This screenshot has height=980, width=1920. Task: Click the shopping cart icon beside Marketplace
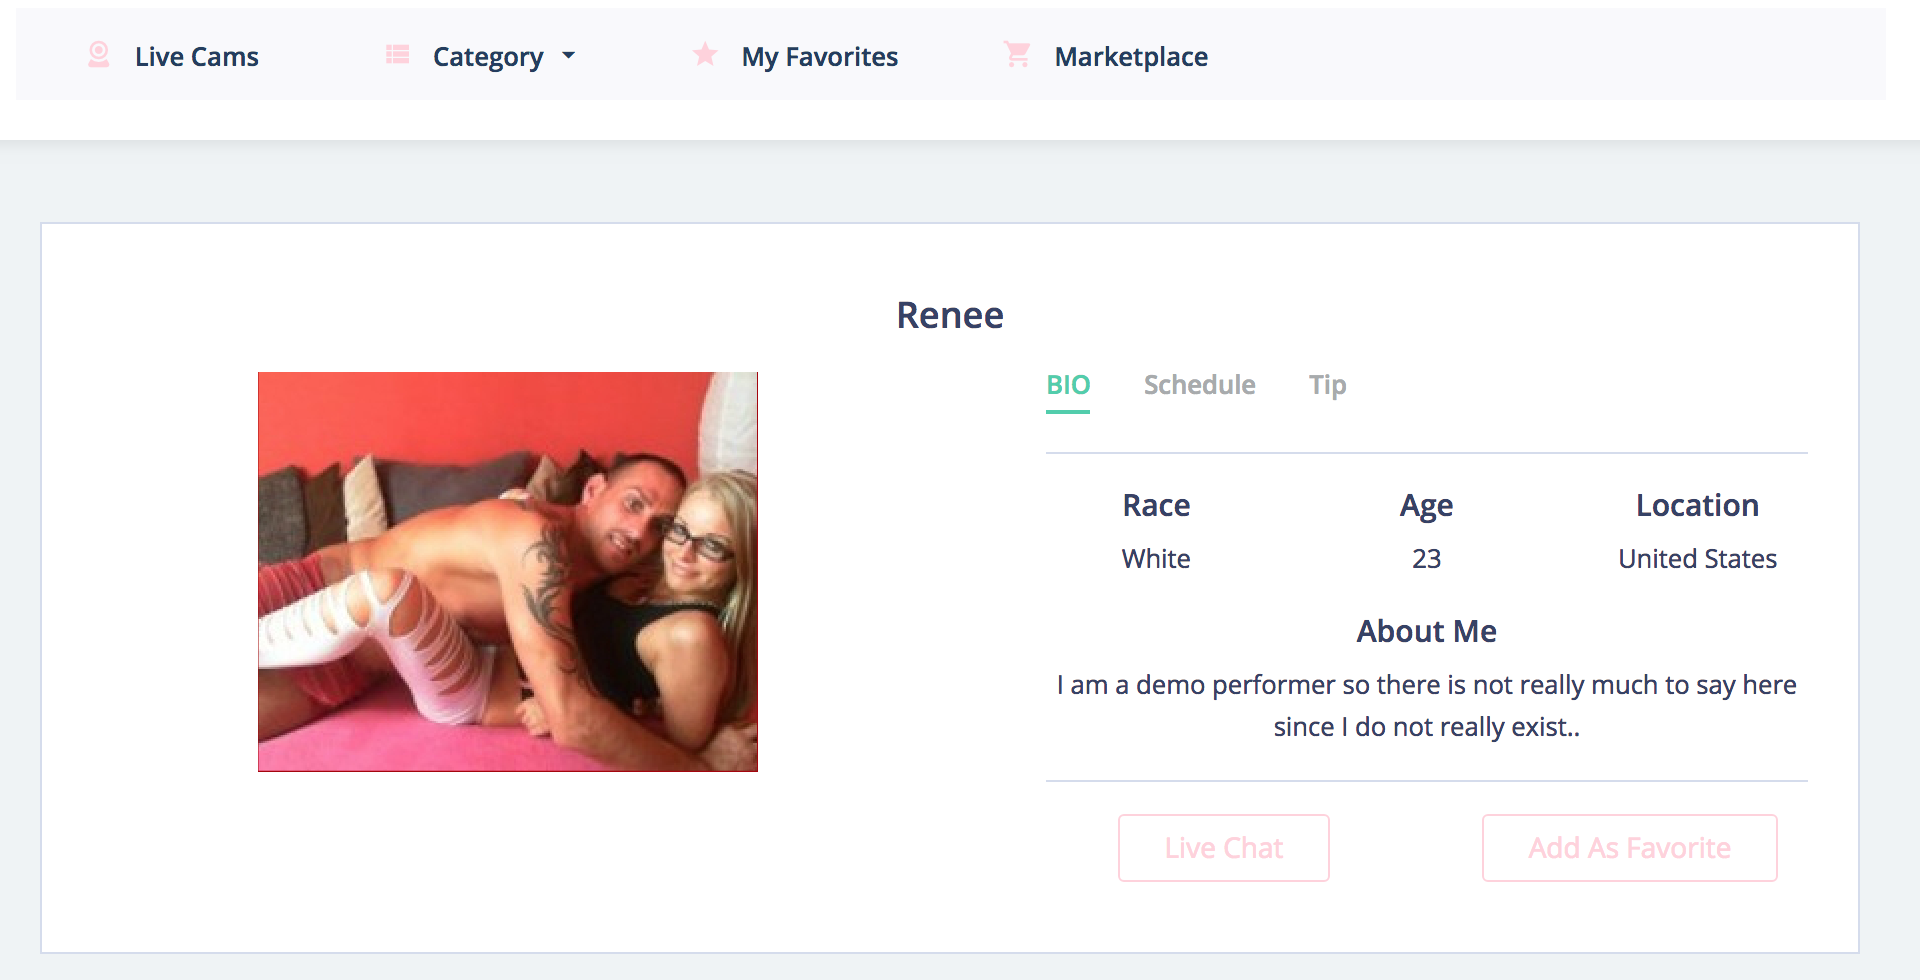pyautogui.click(x=1017, y=54)
